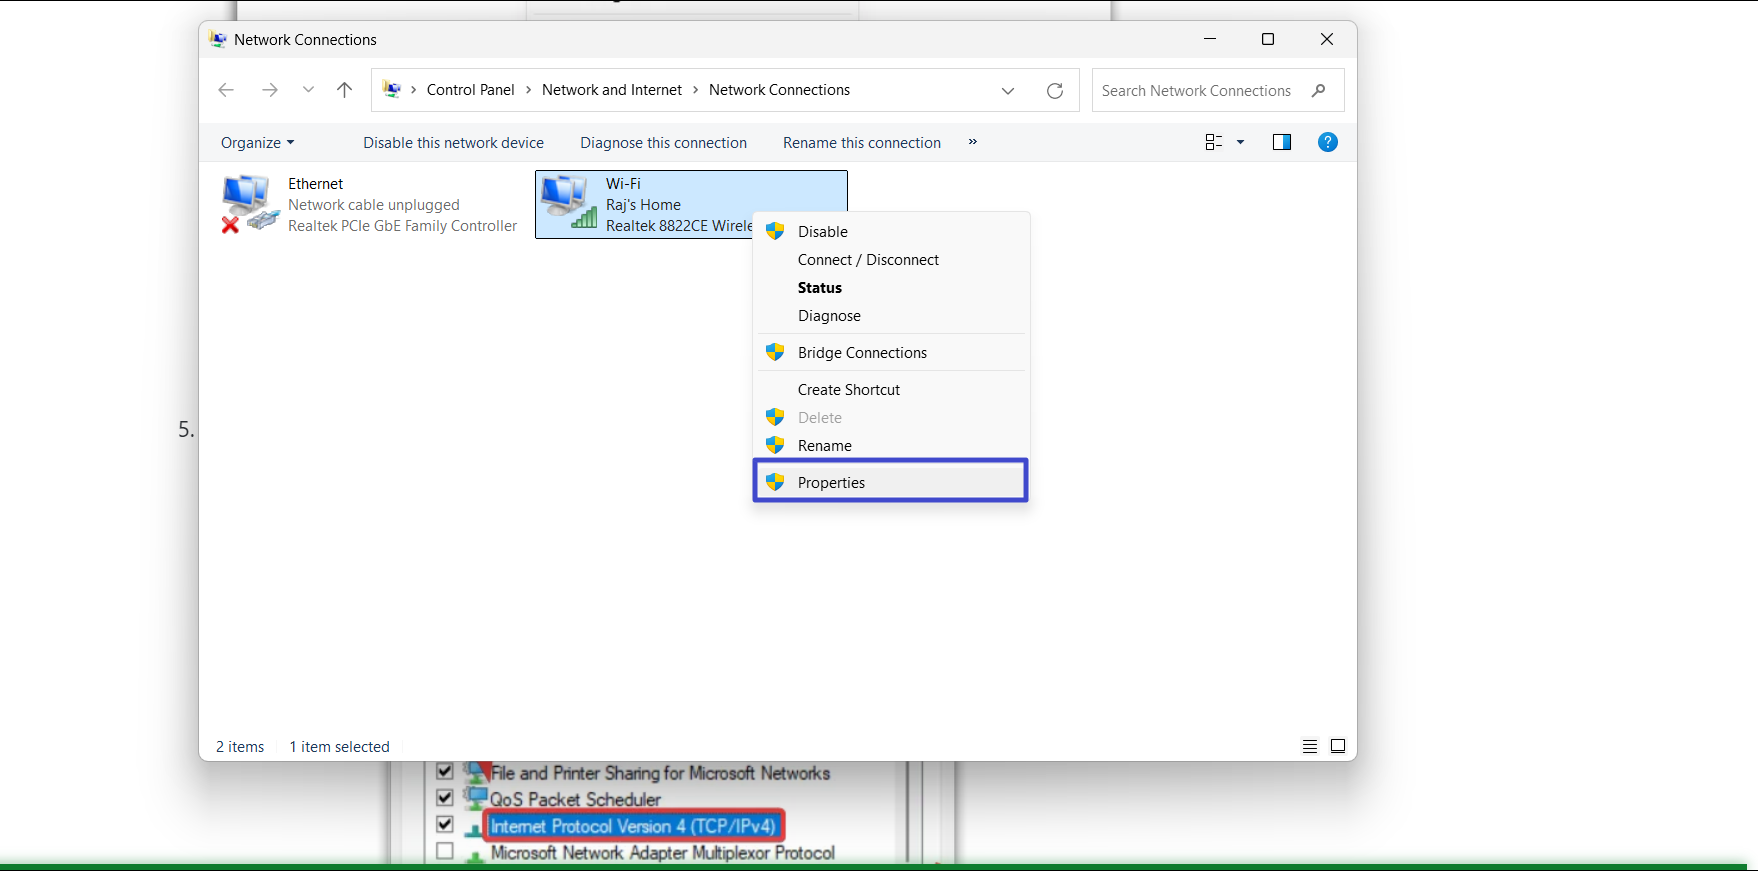Viewport: 1758px width, 871px height.
Task: Click the Back navigation arrow
Action: tap(226, 90)
